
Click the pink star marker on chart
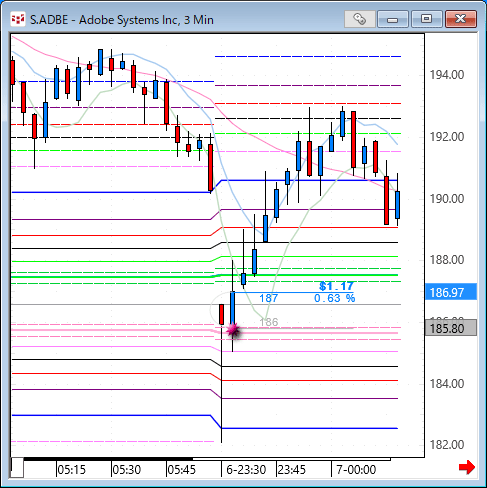(233, 330)
